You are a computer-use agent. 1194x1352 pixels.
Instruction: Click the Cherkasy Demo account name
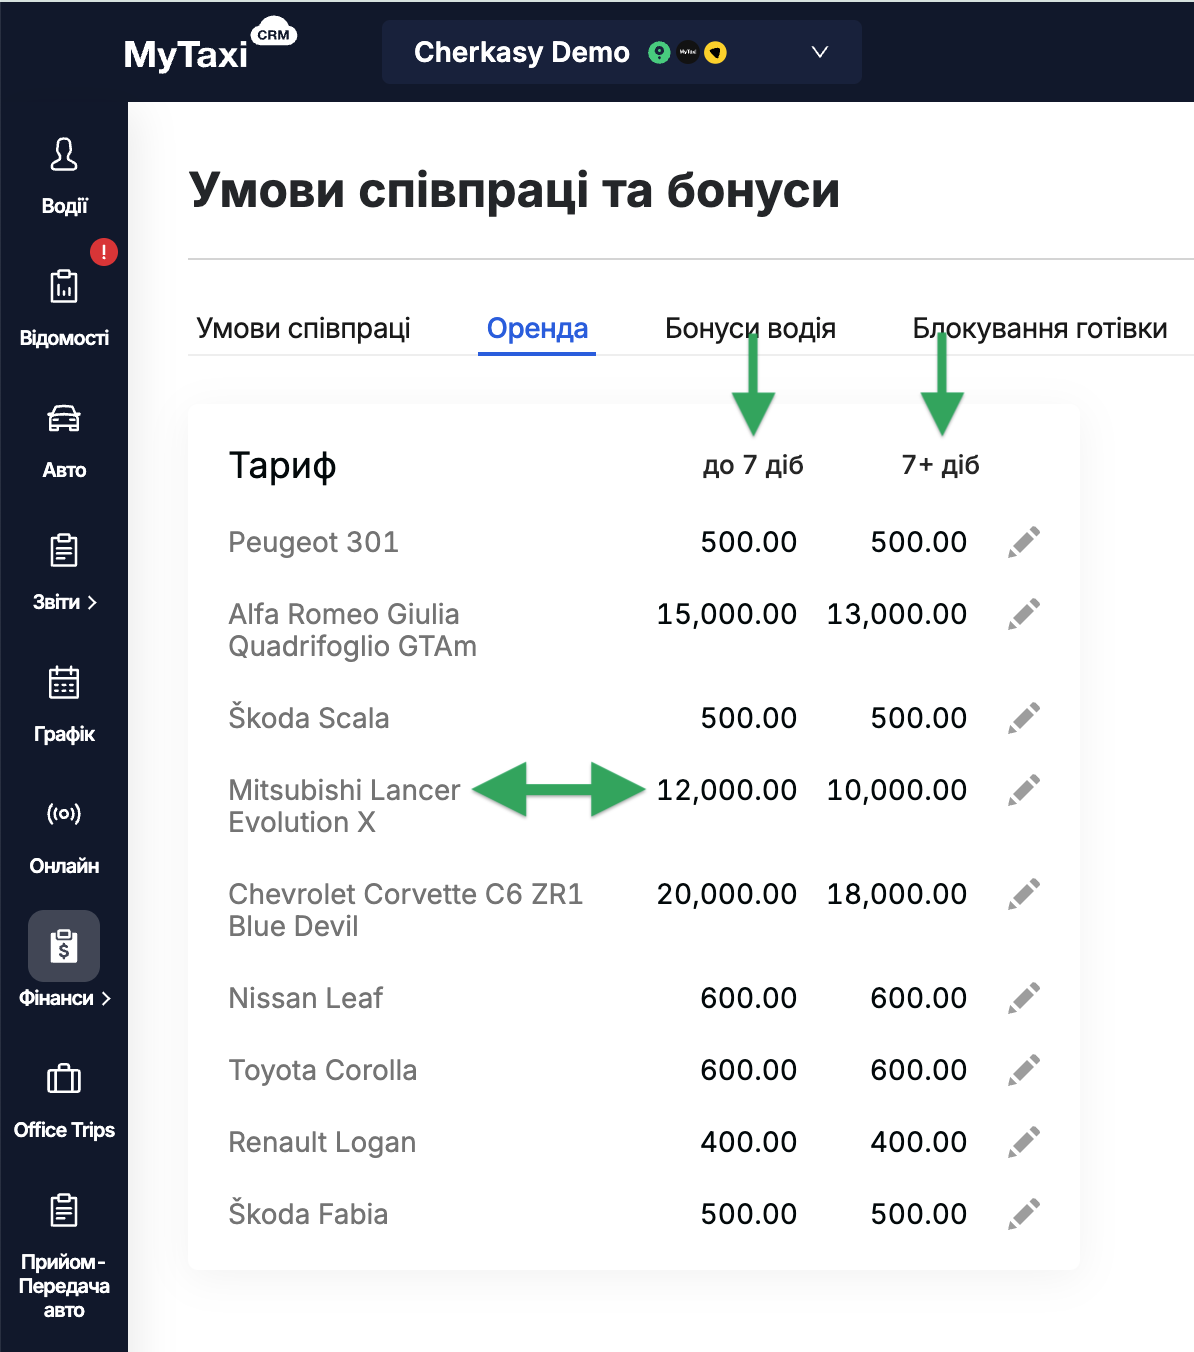522,52
